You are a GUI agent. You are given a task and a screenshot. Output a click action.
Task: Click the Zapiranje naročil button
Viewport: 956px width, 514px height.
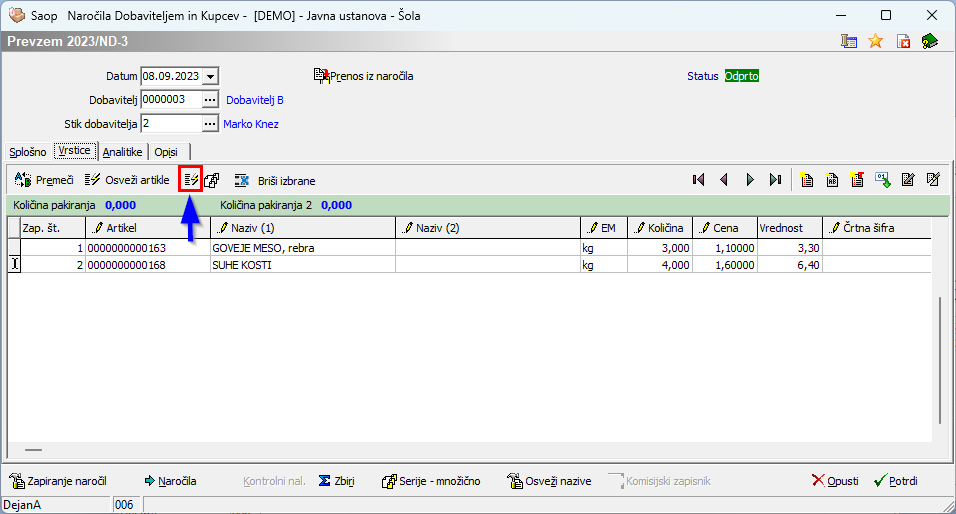pyautogui.click(x=58, y=481)
